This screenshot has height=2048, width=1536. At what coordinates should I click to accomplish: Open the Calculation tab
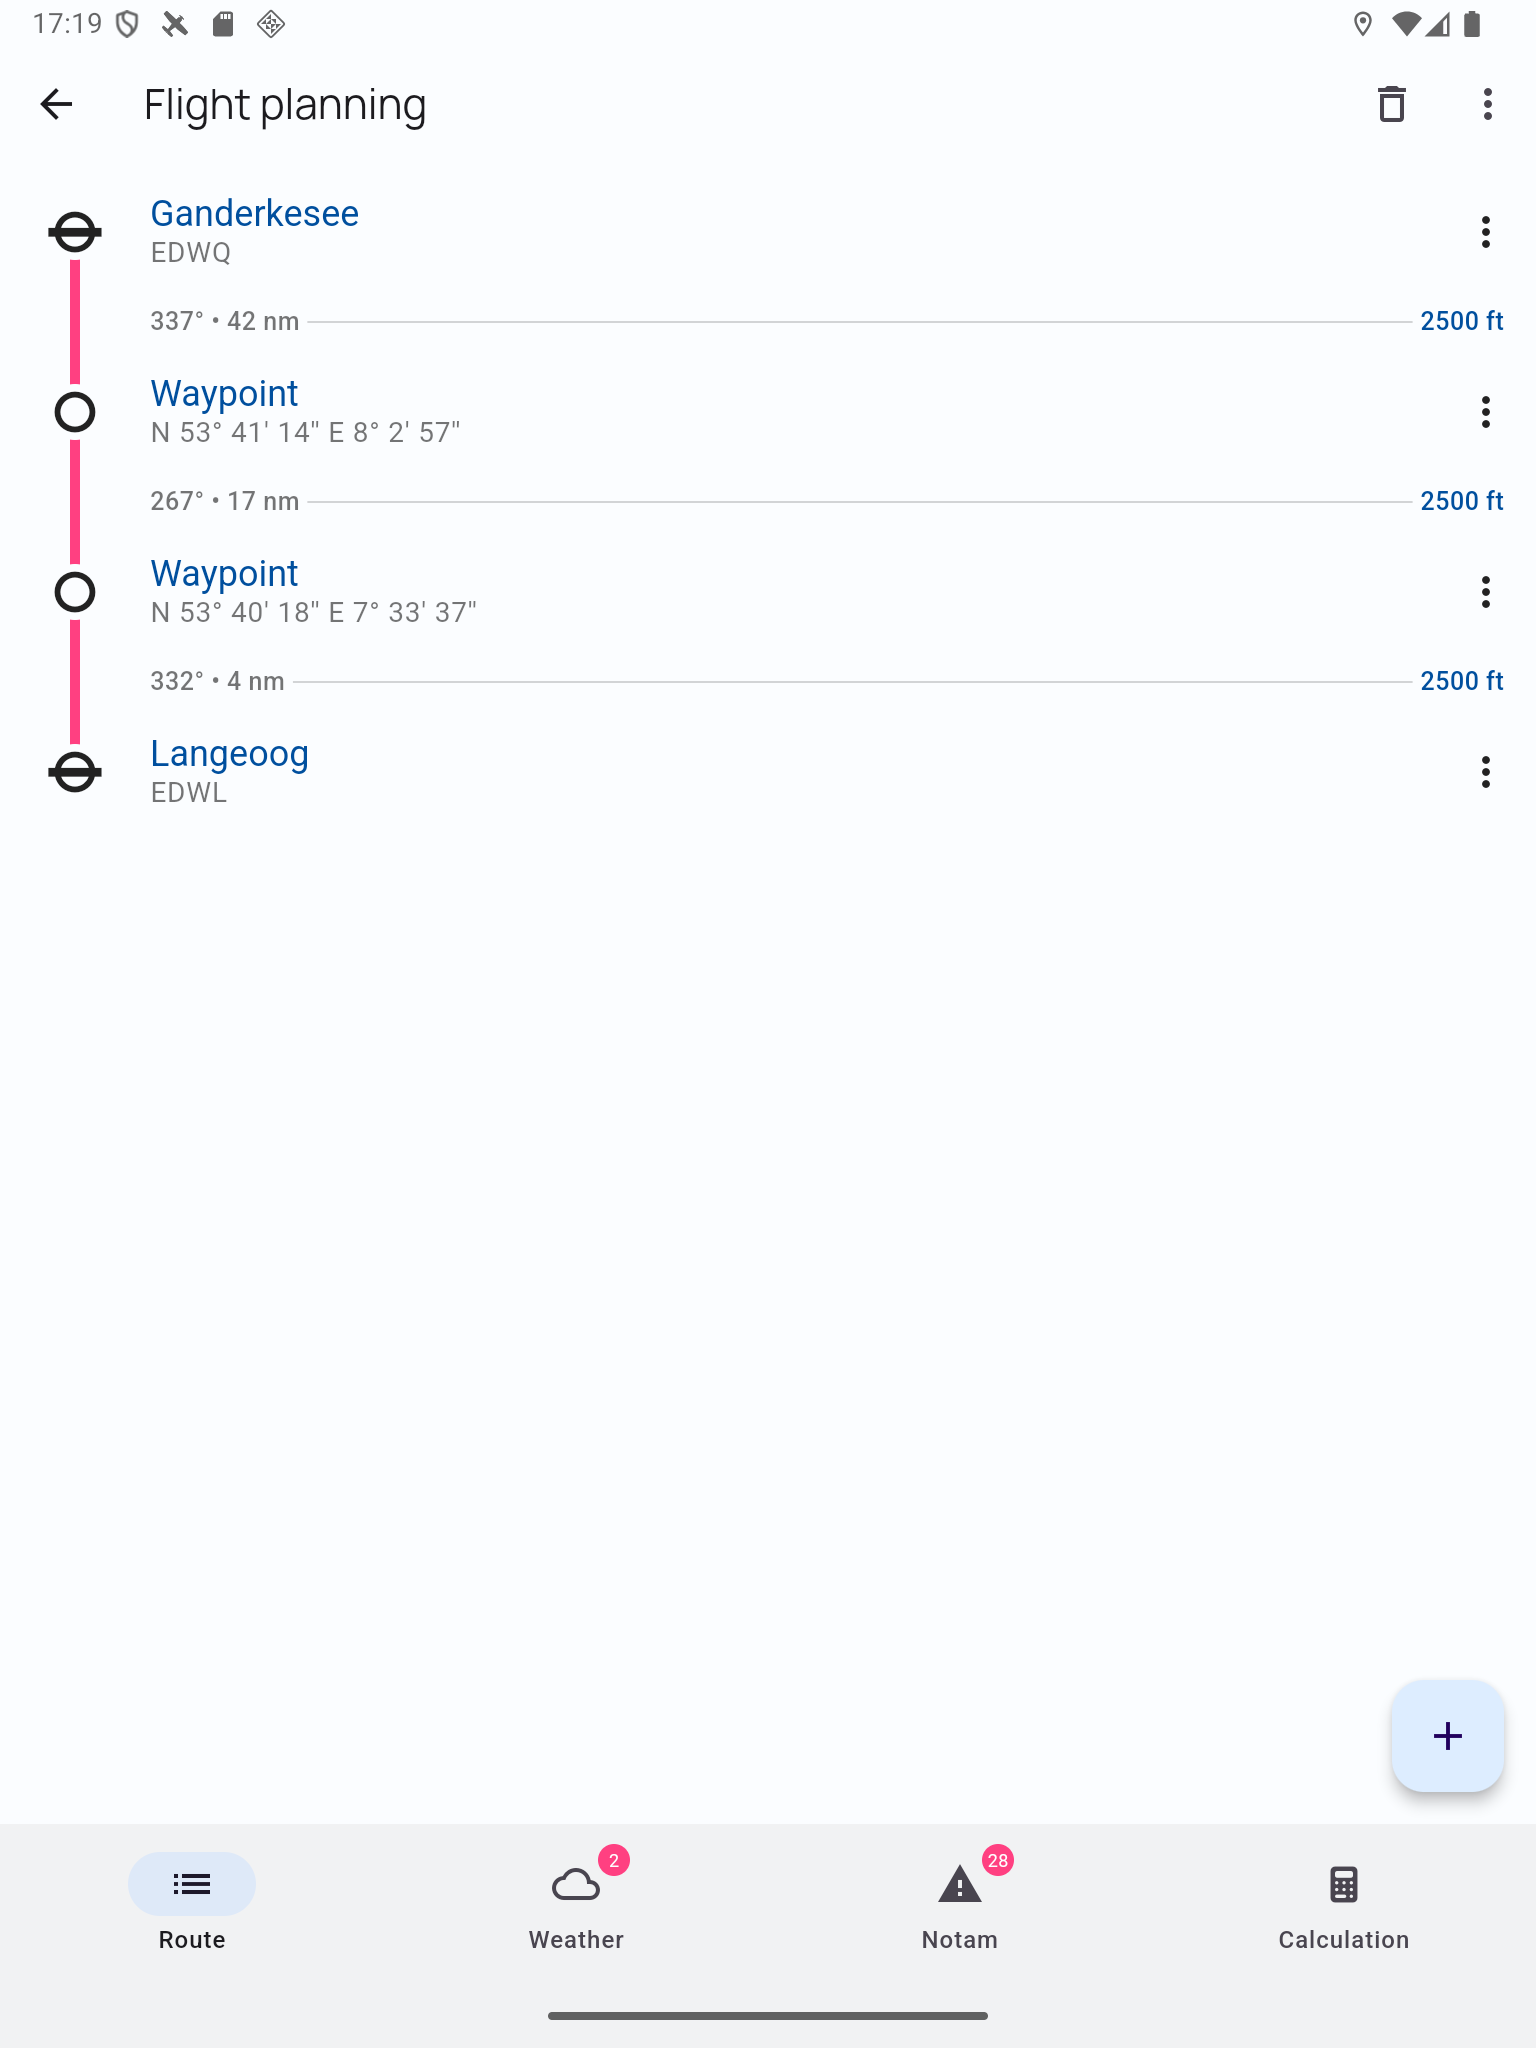[1343, 1900]
